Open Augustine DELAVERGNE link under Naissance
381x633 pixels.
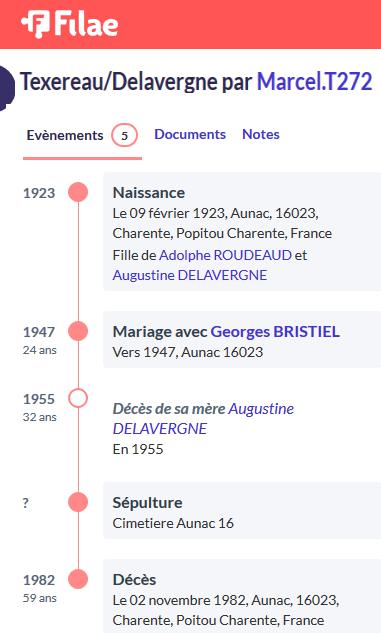[x=190, y=275]
